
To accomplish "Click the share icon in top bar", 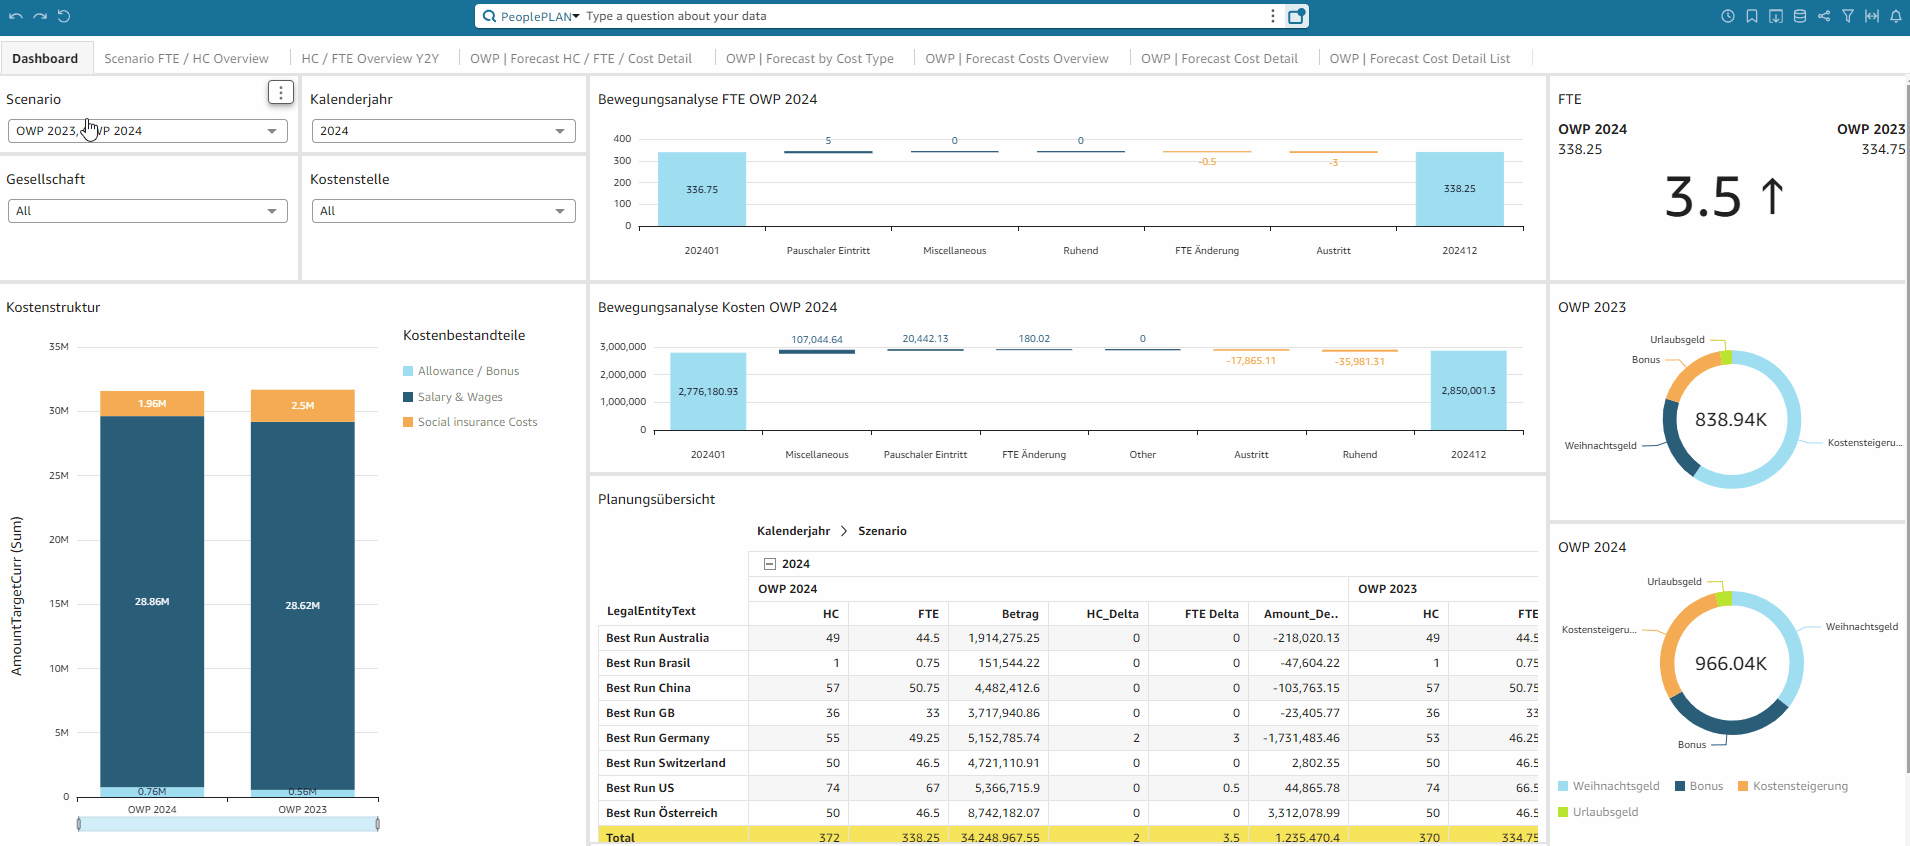I will 1824,16.
